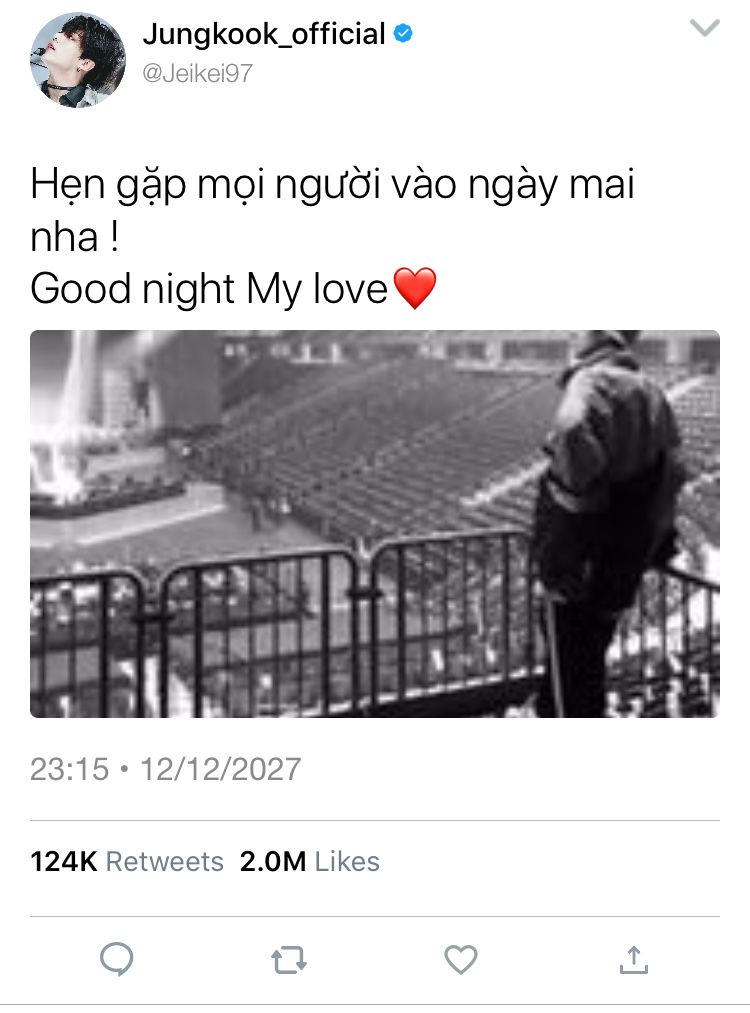The height and width of the screenshot is (1013, 750).
Task: Visit the @Jeikei97 handle
Action: point(198,73)
